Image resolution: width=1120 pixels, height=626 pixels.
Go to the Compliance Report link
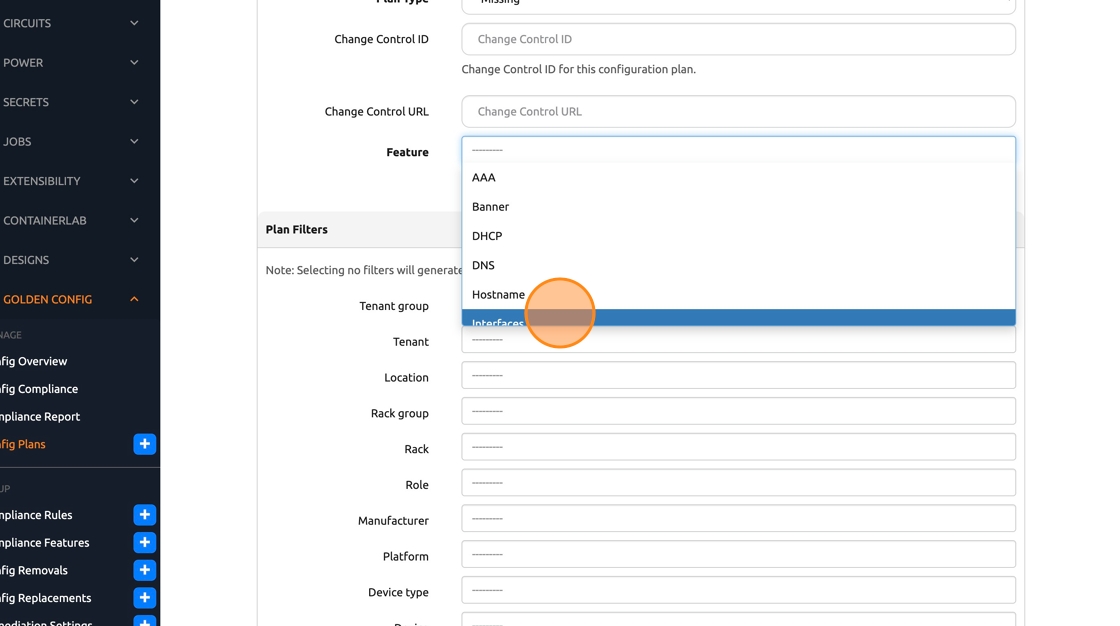pyautogui.click(x=40, y=417)
